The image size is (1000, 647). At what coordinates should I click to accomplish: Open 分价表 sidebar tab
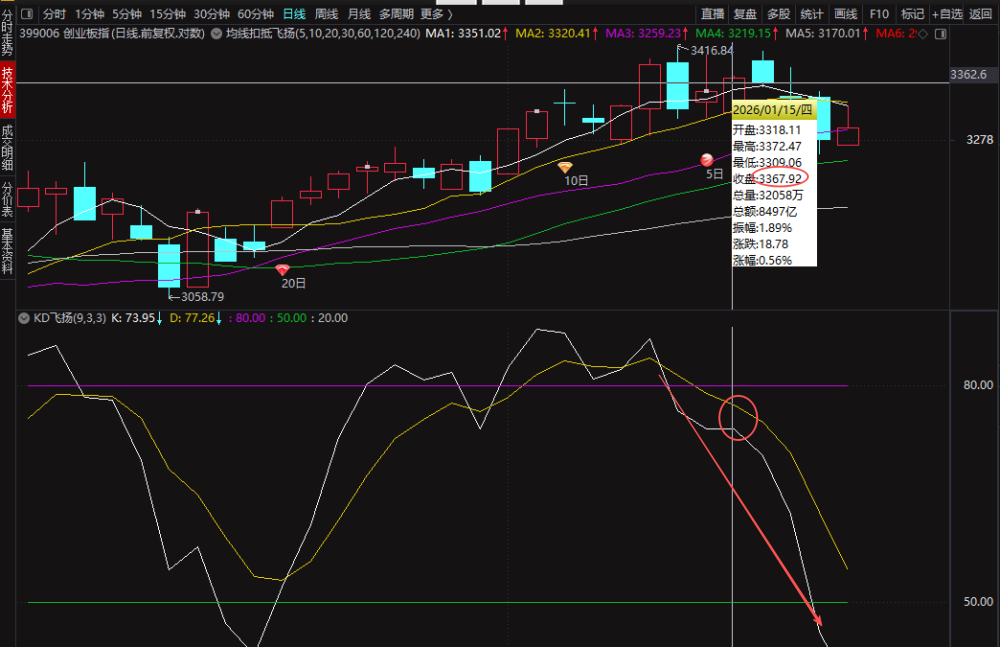[x=7, y=199]
